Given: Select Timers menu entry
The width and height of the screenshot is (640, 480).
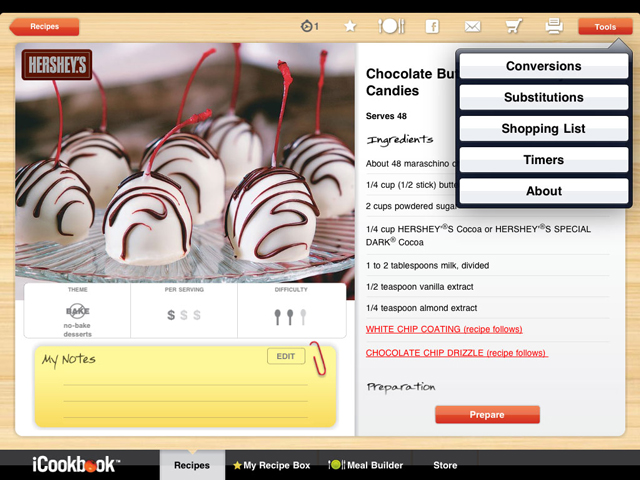Looking at the screenshot, I should click(x=544, y=160).
